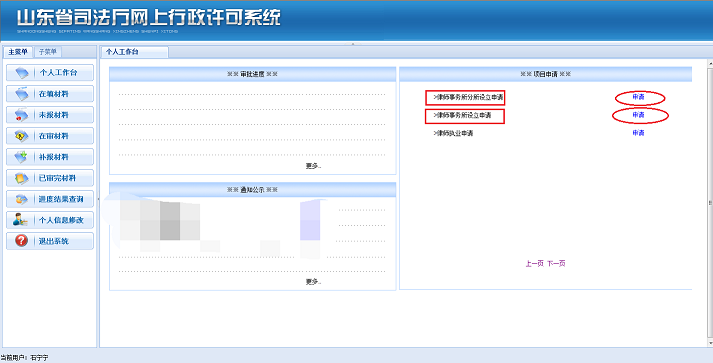Switch to the 主菜单 tab
Screen dimensions: 713x363
[x=18, y=52]
